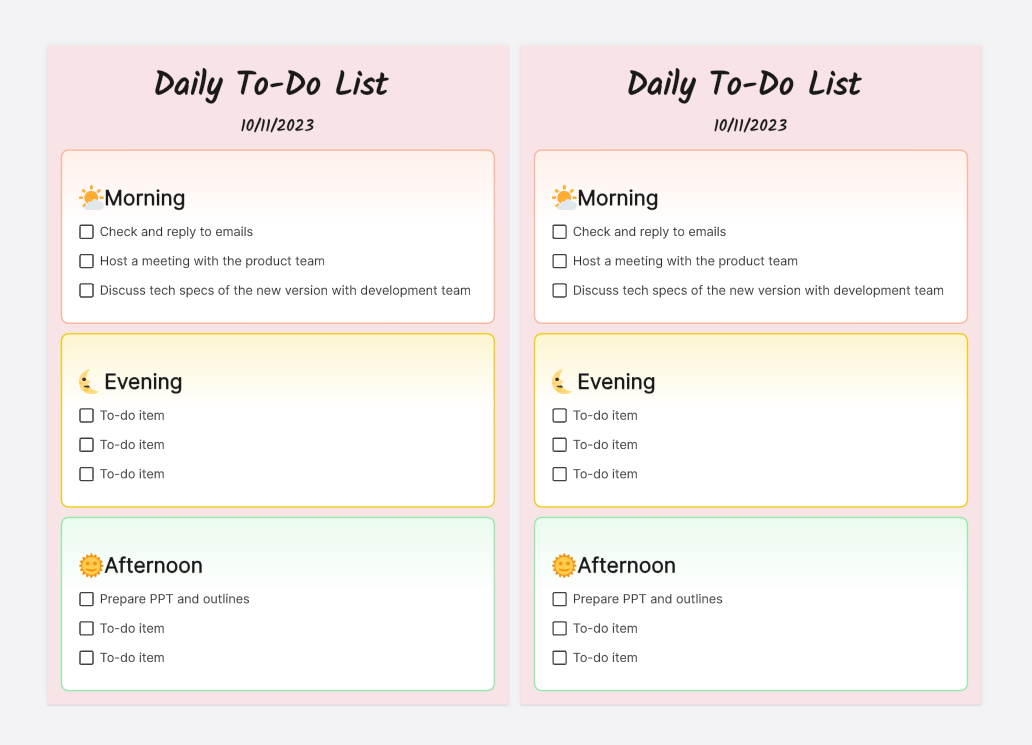Screen dimensions: 1032x745
Task: Tick "Host a meeting" checkbox on left page
Action: coord(87,261)
